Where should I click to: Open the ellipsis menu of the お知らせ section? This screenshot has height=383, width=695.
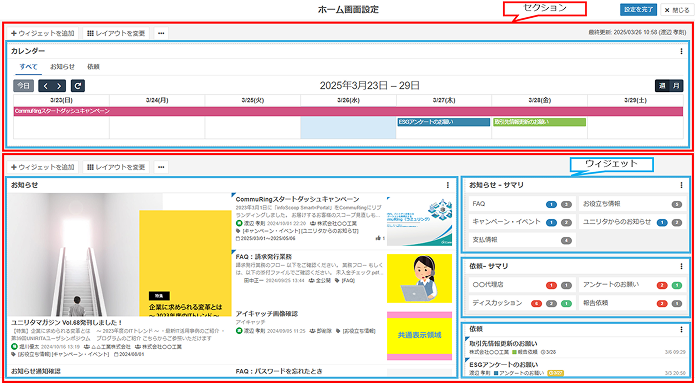[161, 167]
